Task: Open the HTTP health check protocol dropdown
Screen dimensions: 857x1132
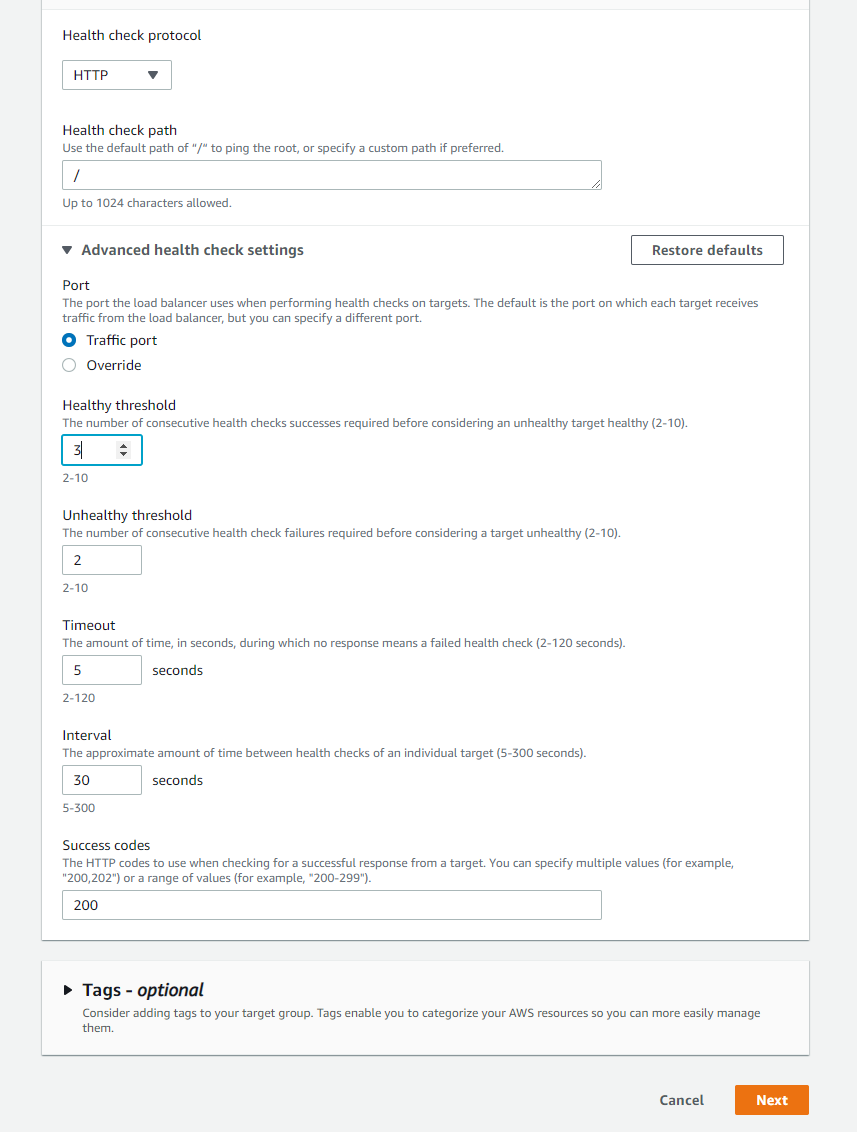Action: (x=117, y=75)
